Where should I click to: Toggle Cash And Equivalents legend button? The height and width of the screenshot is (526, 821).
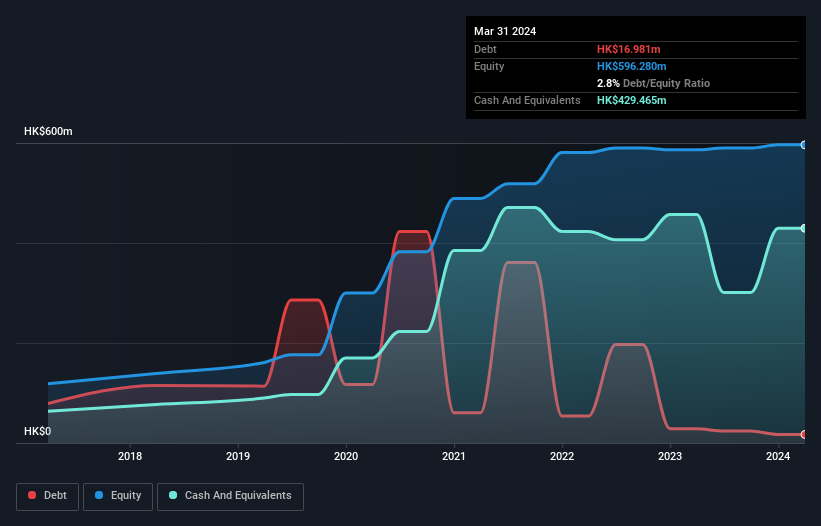pos(230,496)
